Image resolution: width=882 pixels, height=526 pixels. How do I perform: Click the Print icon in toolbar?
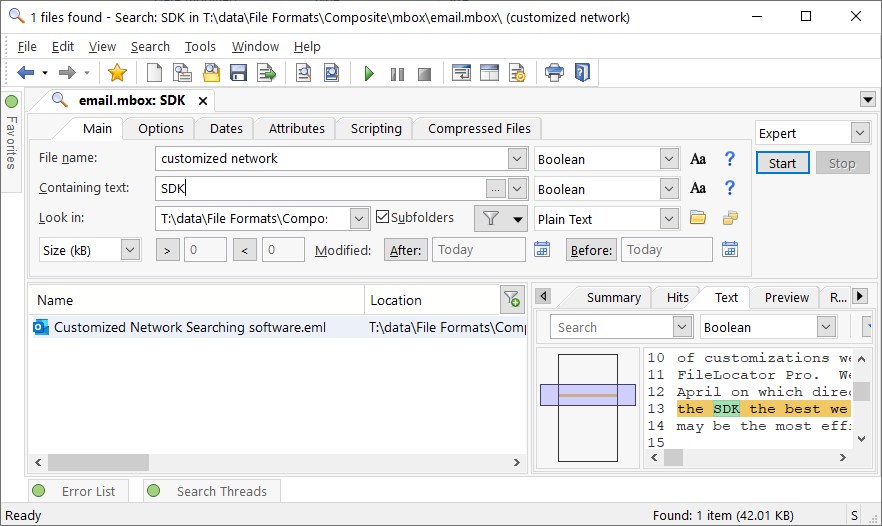tap(554, 73)
